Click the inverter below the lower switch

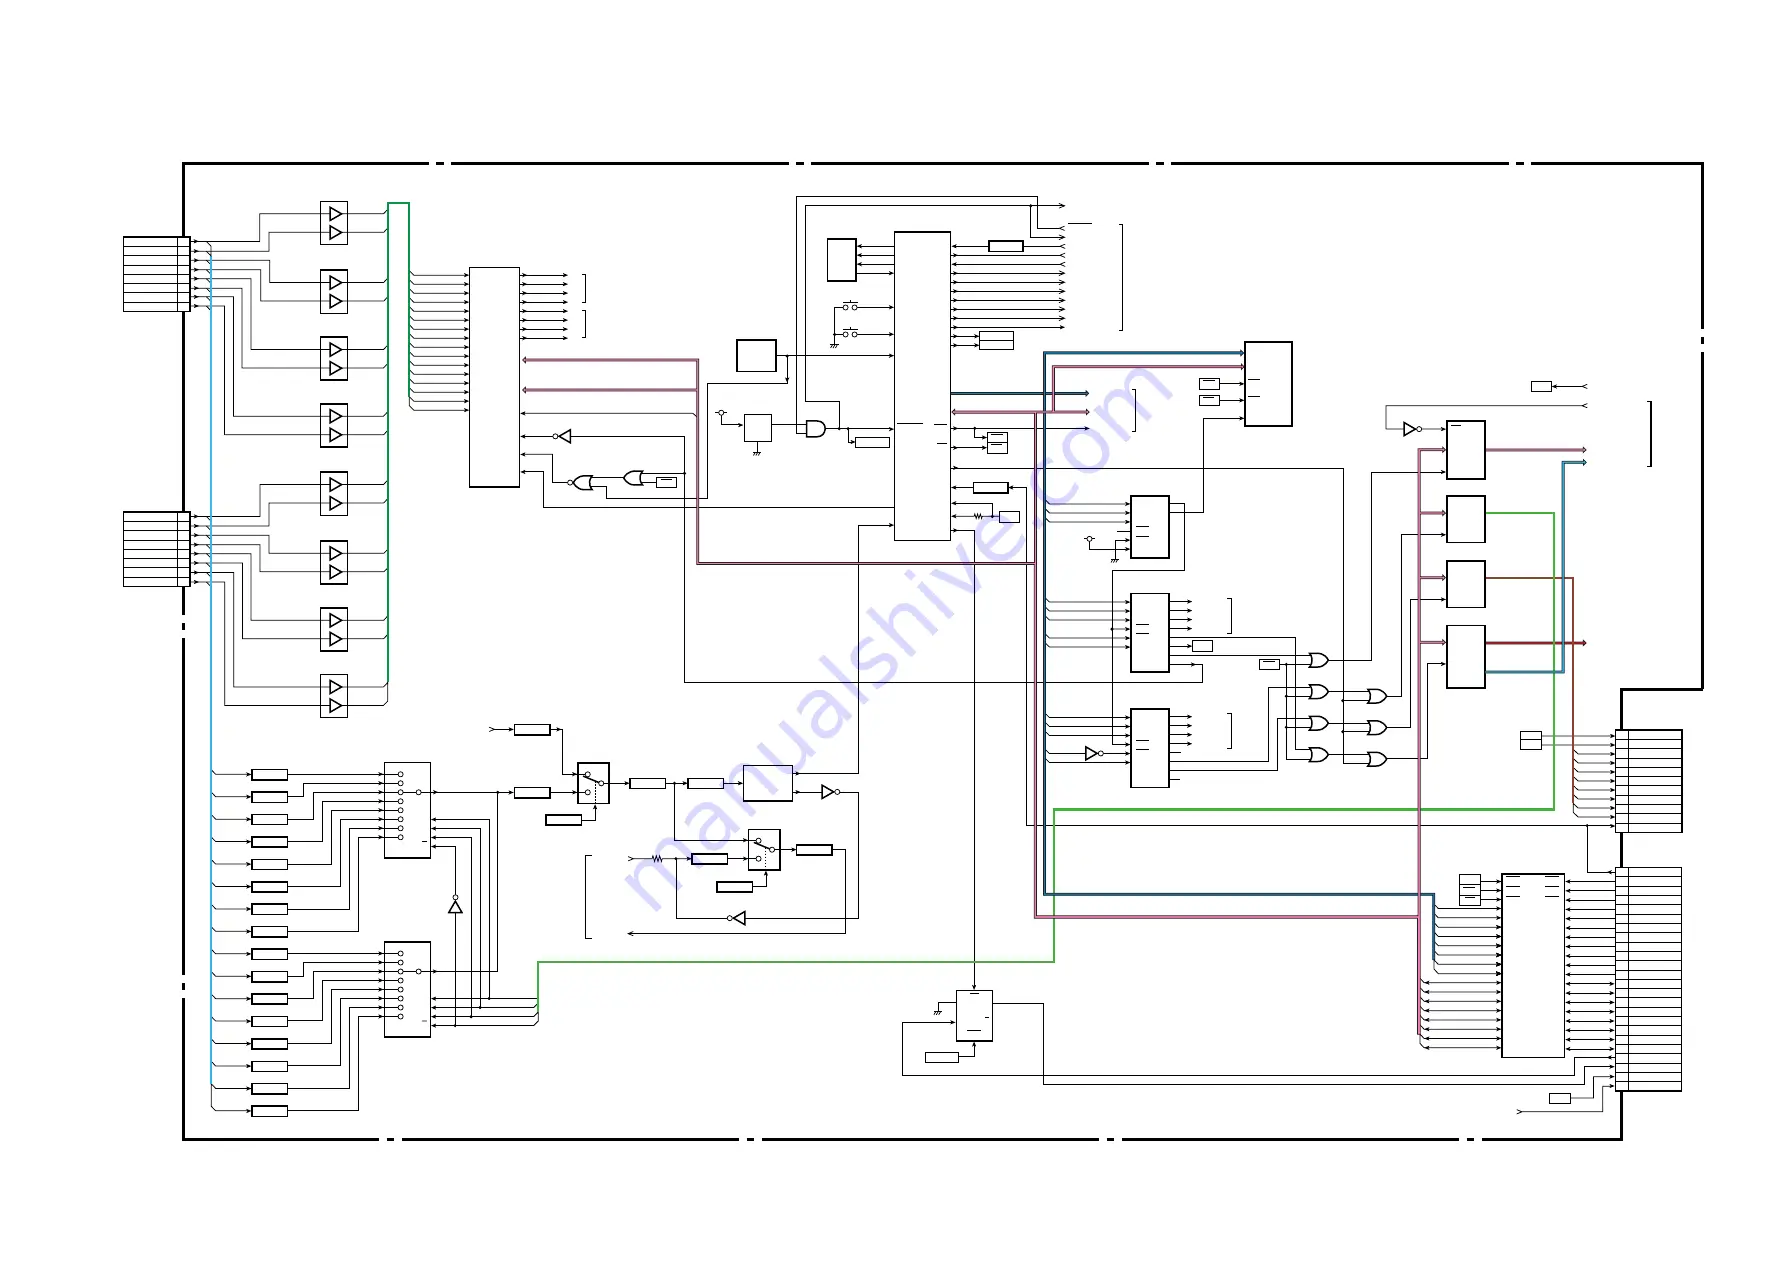coord(738,918)
